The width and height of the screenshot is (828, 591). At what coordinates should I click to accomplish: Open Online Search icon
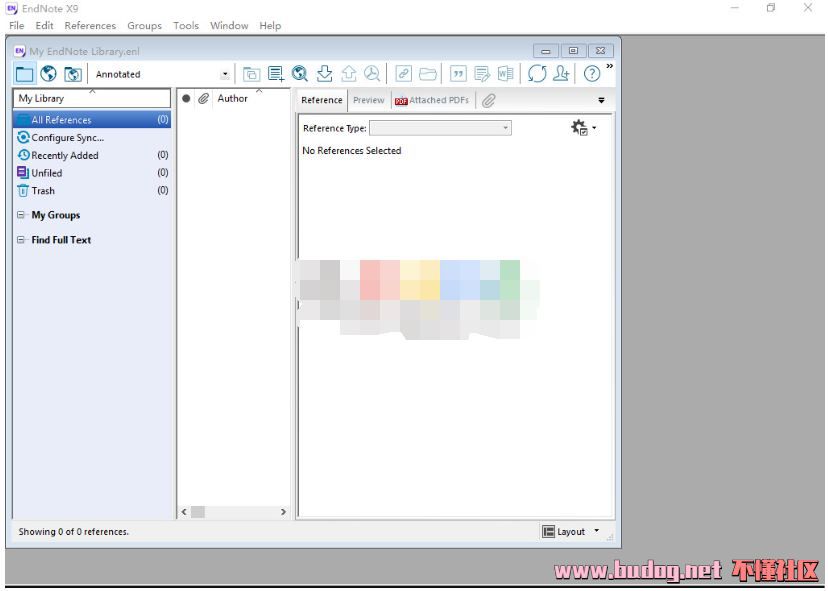pyautogui.click(x=300, y=74)
